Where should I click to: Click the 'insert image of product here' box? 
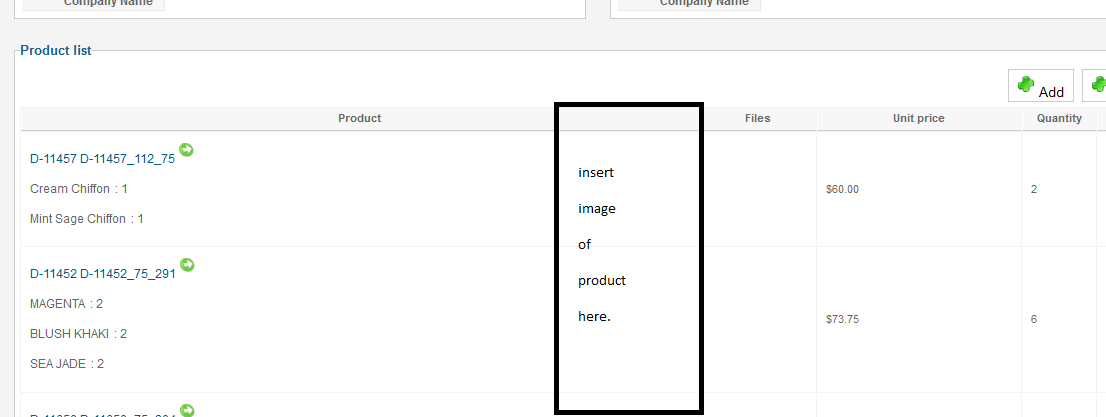(x=628, y=257)
